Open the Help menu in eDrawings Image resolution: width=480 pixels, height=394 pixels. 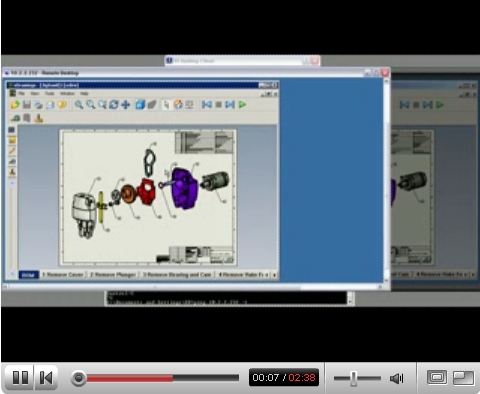tap(84, 94)
